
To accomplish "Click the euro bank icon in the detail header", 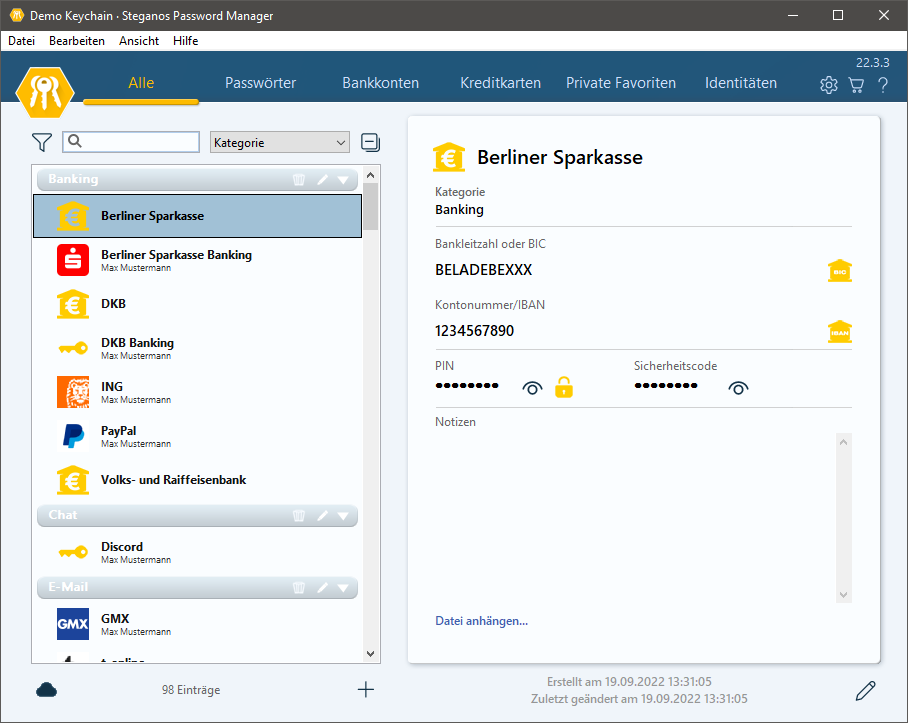I will [x=449, y=157].
